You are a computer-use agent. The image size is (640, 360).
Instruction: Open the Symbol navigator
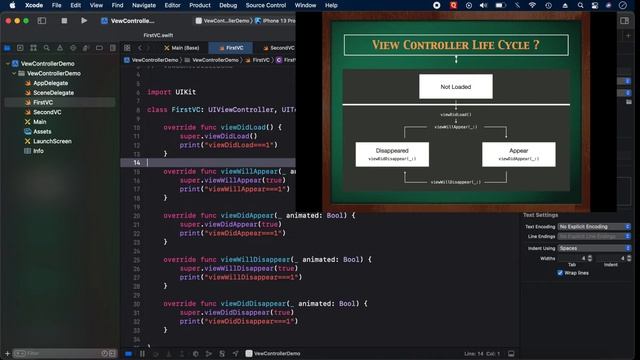(33, 48)
